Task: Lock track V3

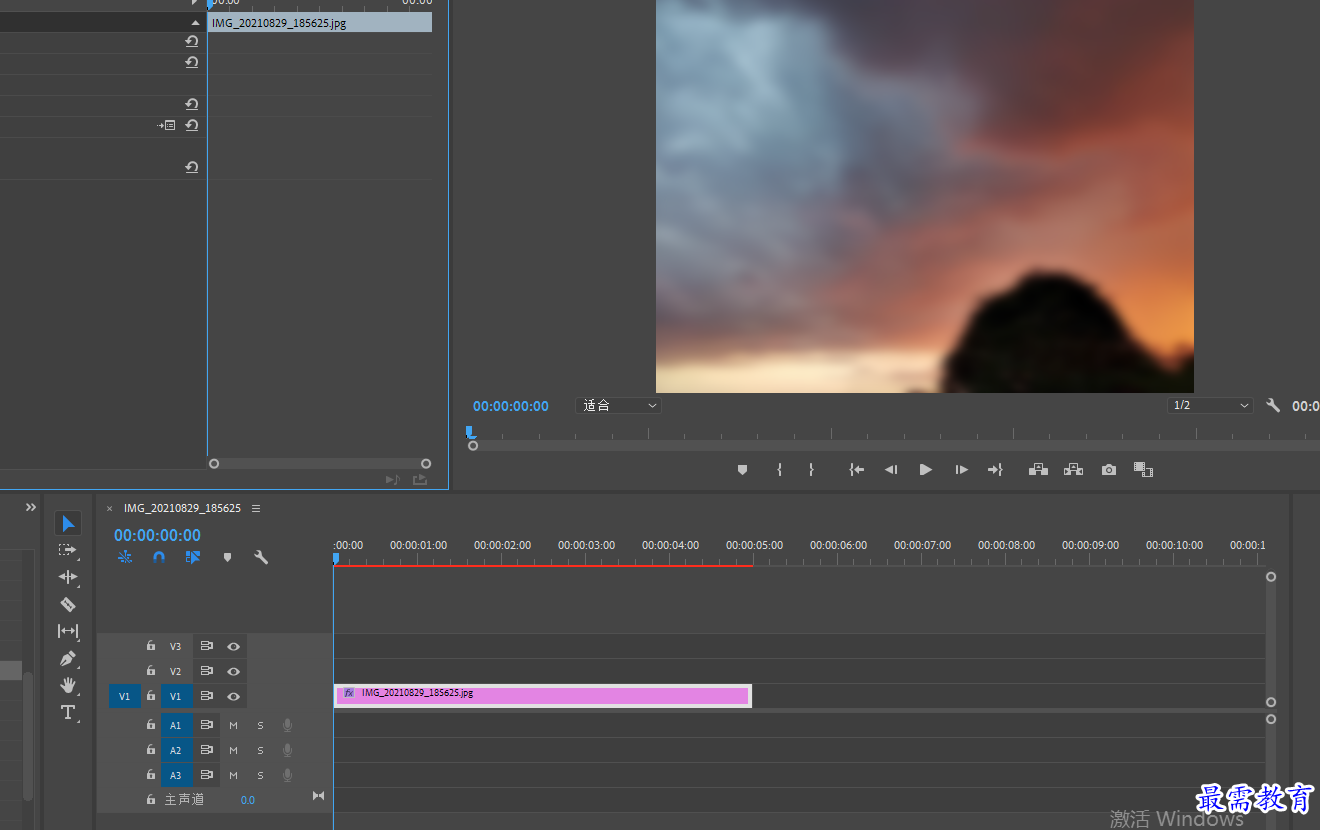Action: (x=151, y=646)
